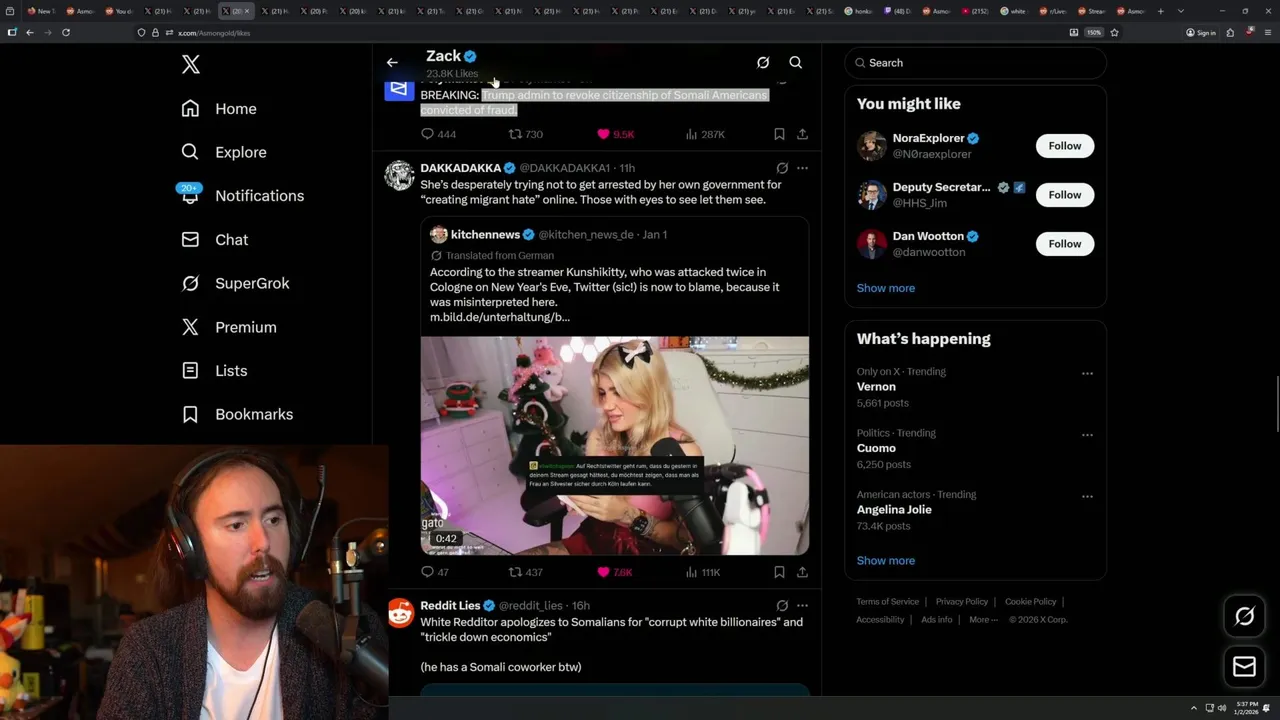1280x720 pixels.
Task: Follow Deputy Secretary HHS_Jim
Action: pyautogui.click(x=1065, y=195)
